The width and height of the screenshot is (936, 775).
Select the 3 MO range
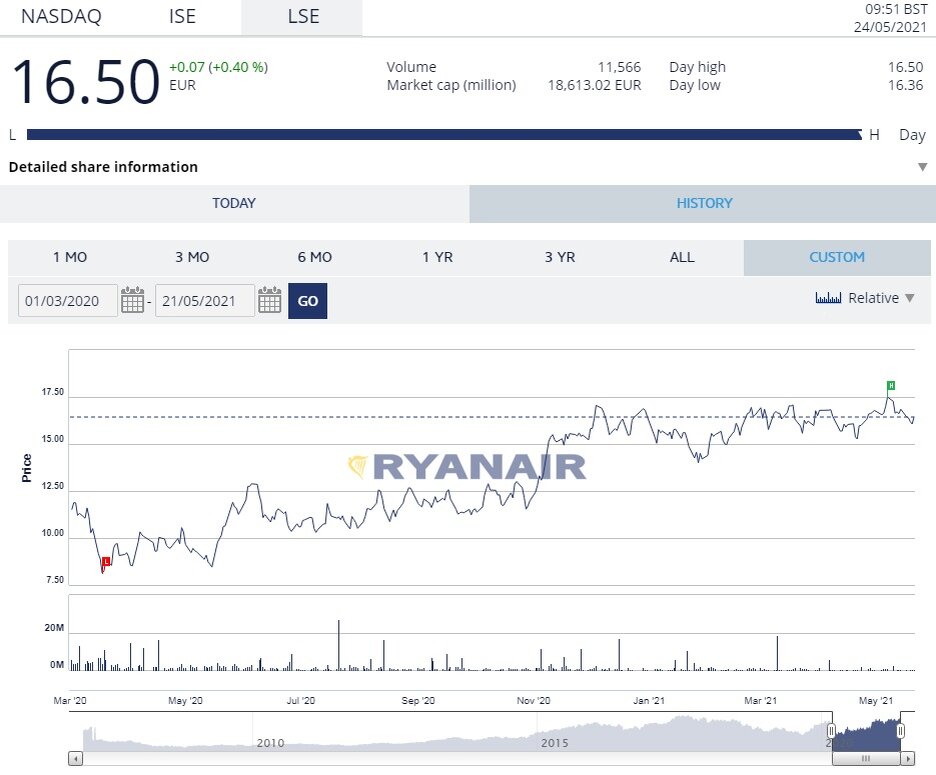click(192, 257)
